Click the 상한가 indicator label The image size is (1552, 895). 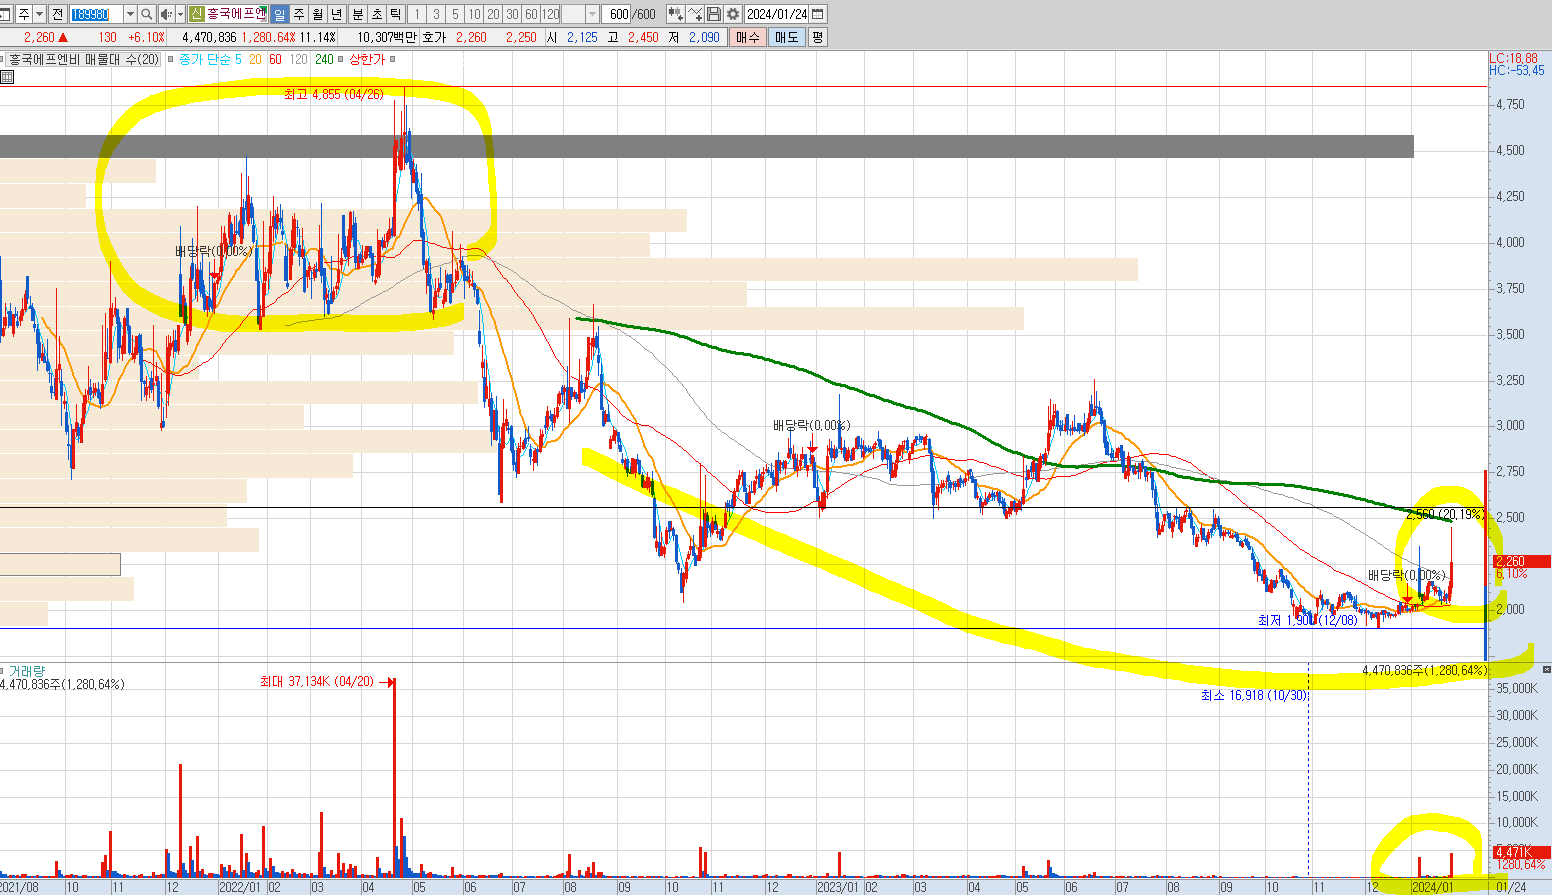tap(367, 59)
